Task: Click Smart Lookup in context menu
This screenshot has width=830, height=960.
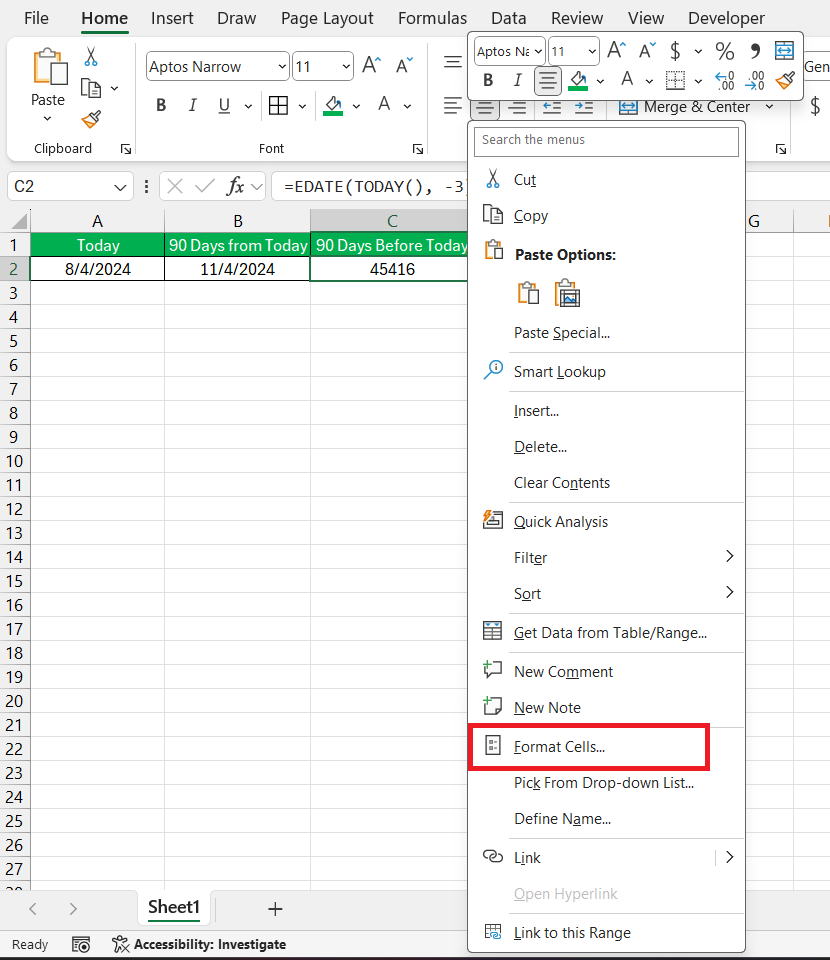Action: 559,372
